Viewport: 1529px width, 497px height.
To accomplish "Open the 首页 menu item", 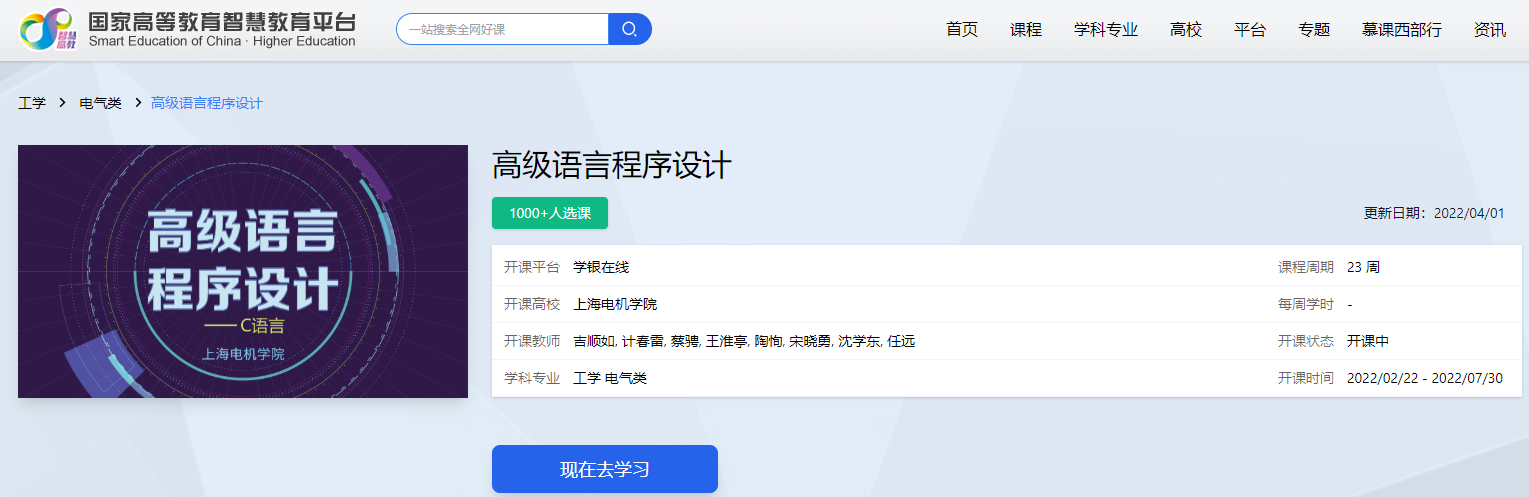I will tap(962, 30).
